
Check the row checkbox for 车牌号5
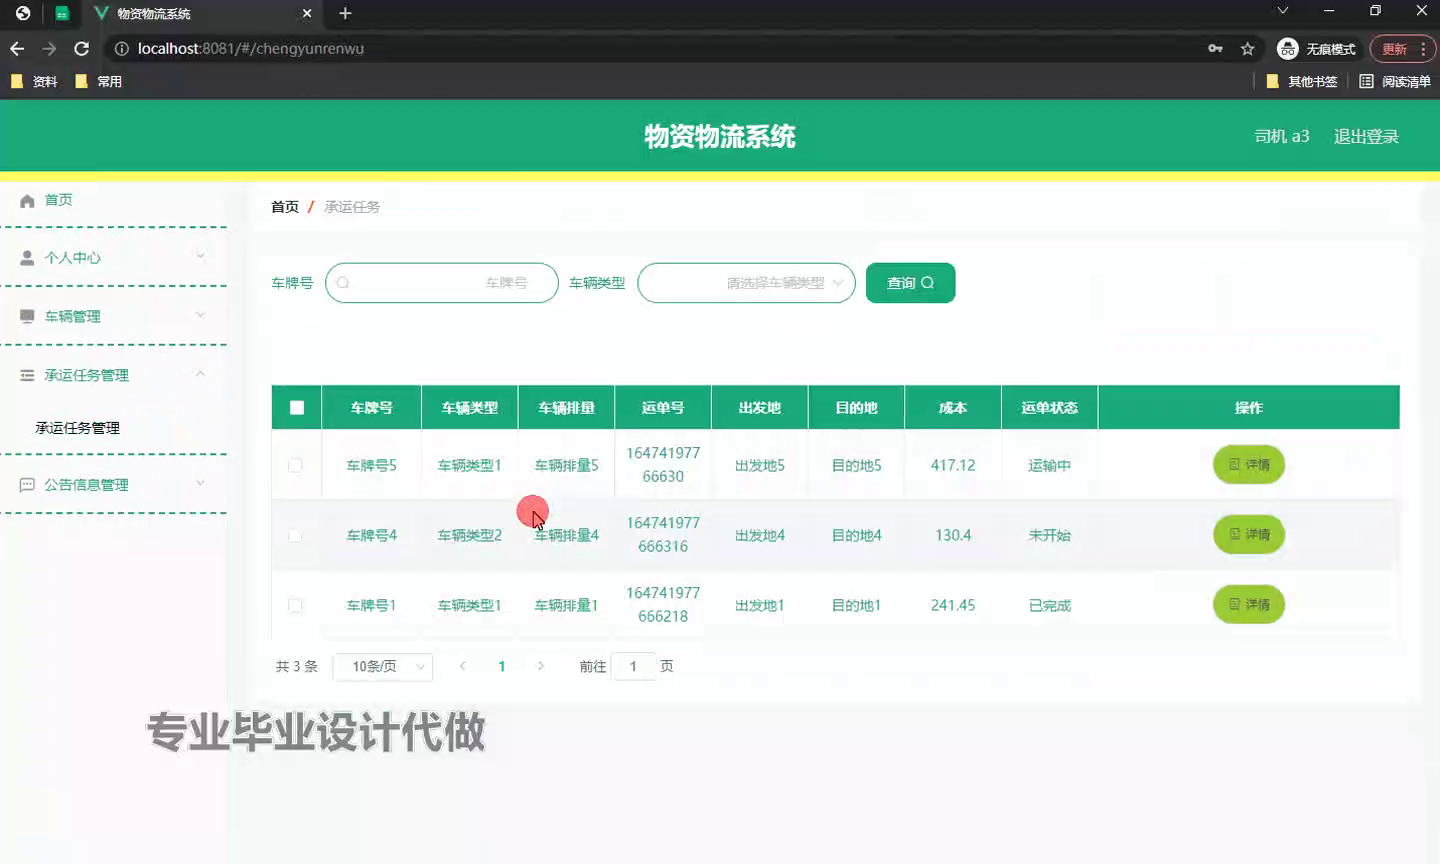(x=295, y=465)
